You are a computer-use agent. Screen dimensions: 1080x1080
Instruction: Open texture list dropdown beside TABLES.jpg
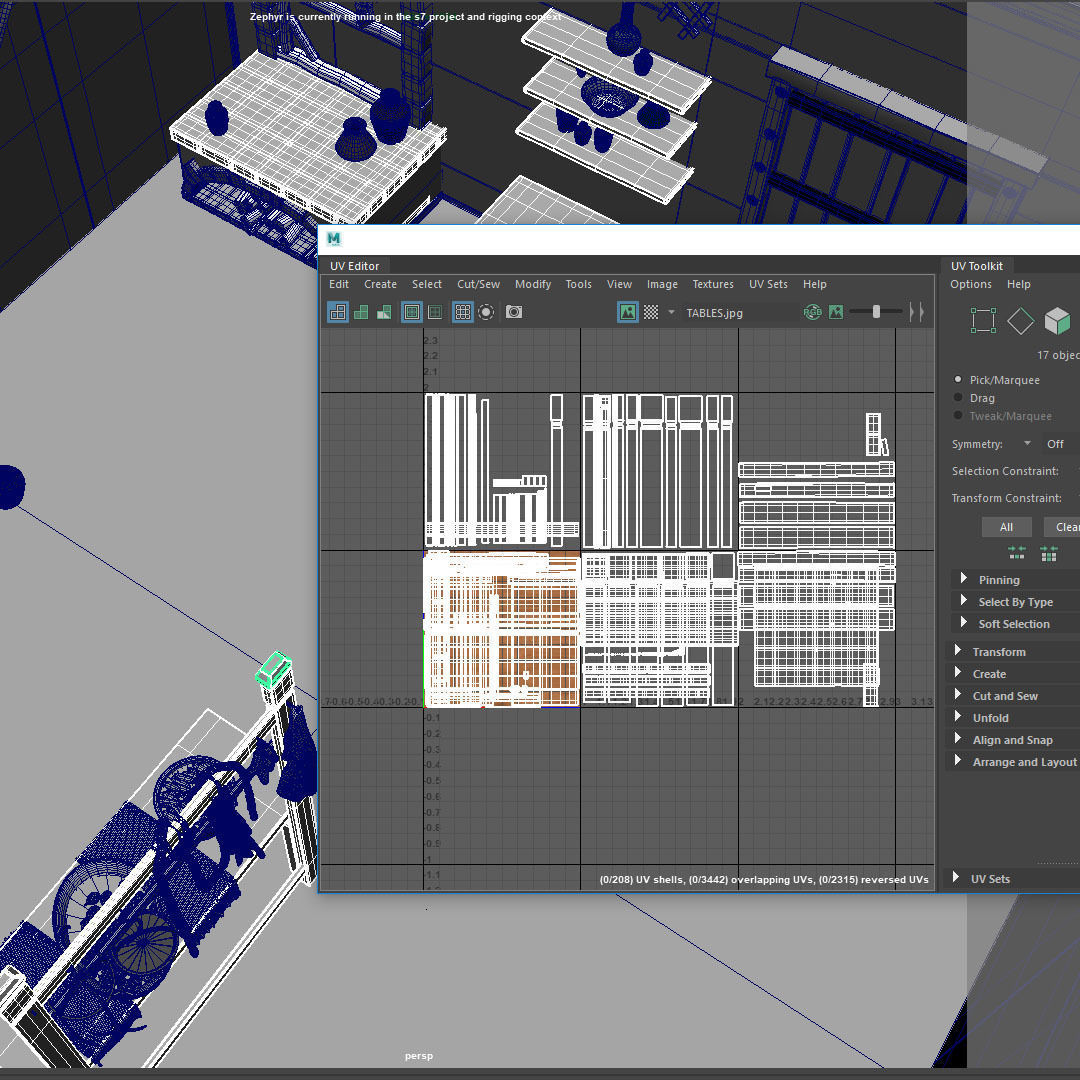point(671,313)
